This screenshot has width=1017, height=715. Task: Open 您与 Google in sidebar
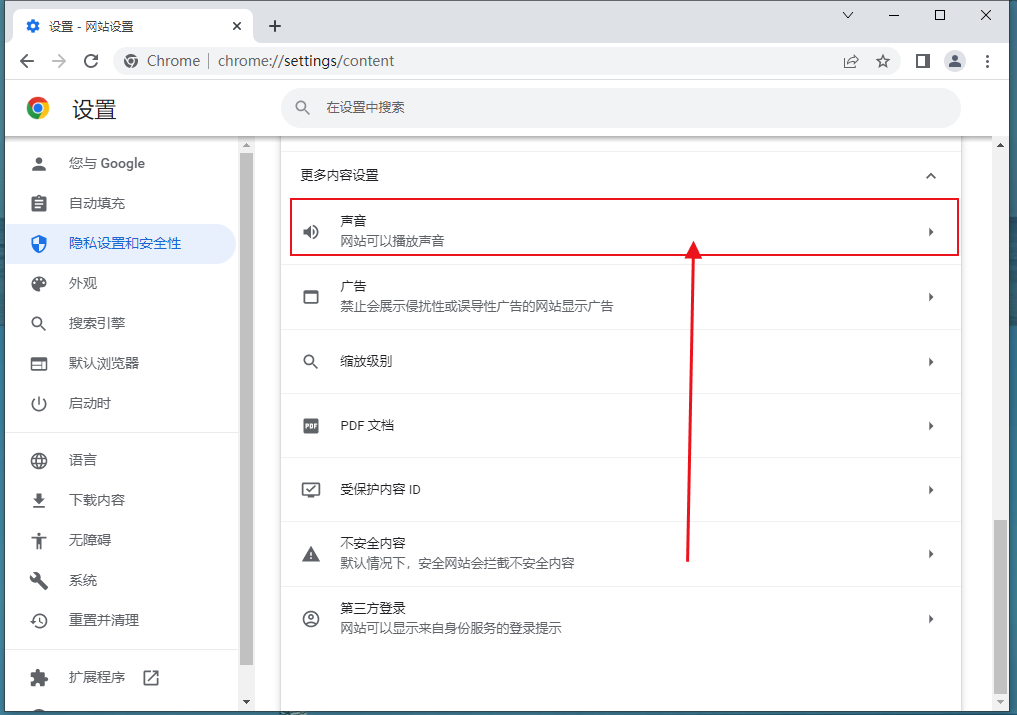point(121,164)
